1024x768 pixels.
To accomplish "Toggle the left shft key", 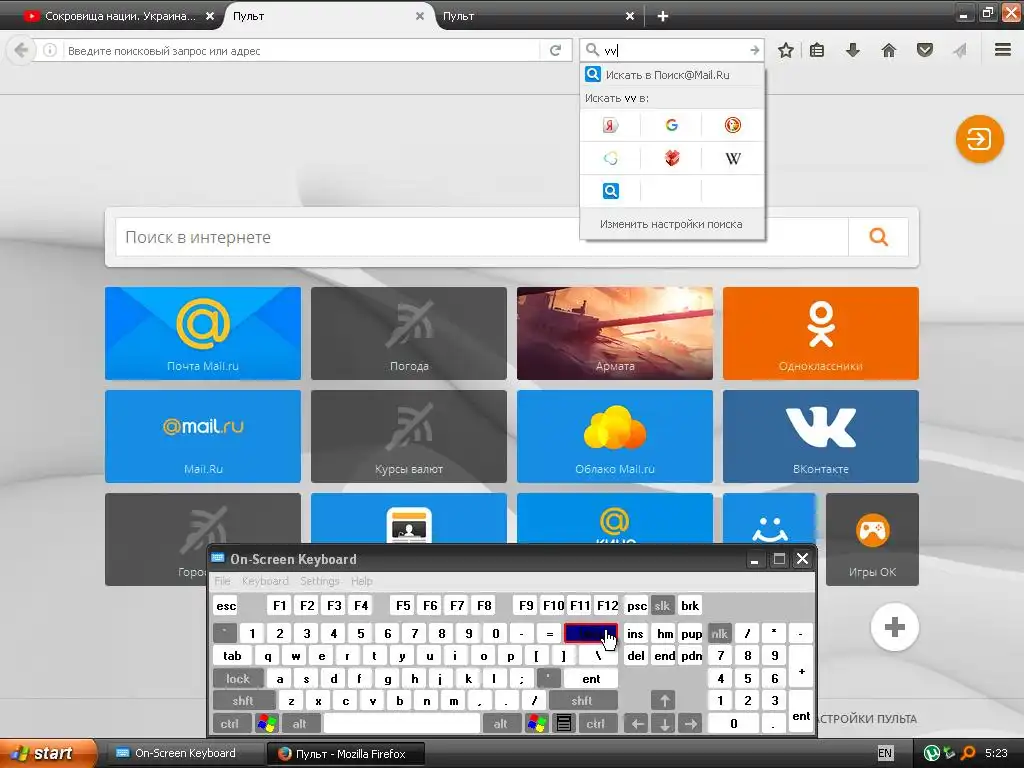I will click(x=243, y=701).
